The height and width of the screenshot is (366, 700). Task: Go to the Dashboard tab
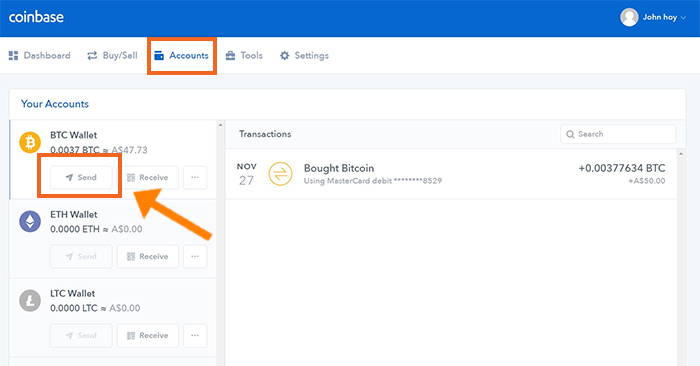point(40,55)
